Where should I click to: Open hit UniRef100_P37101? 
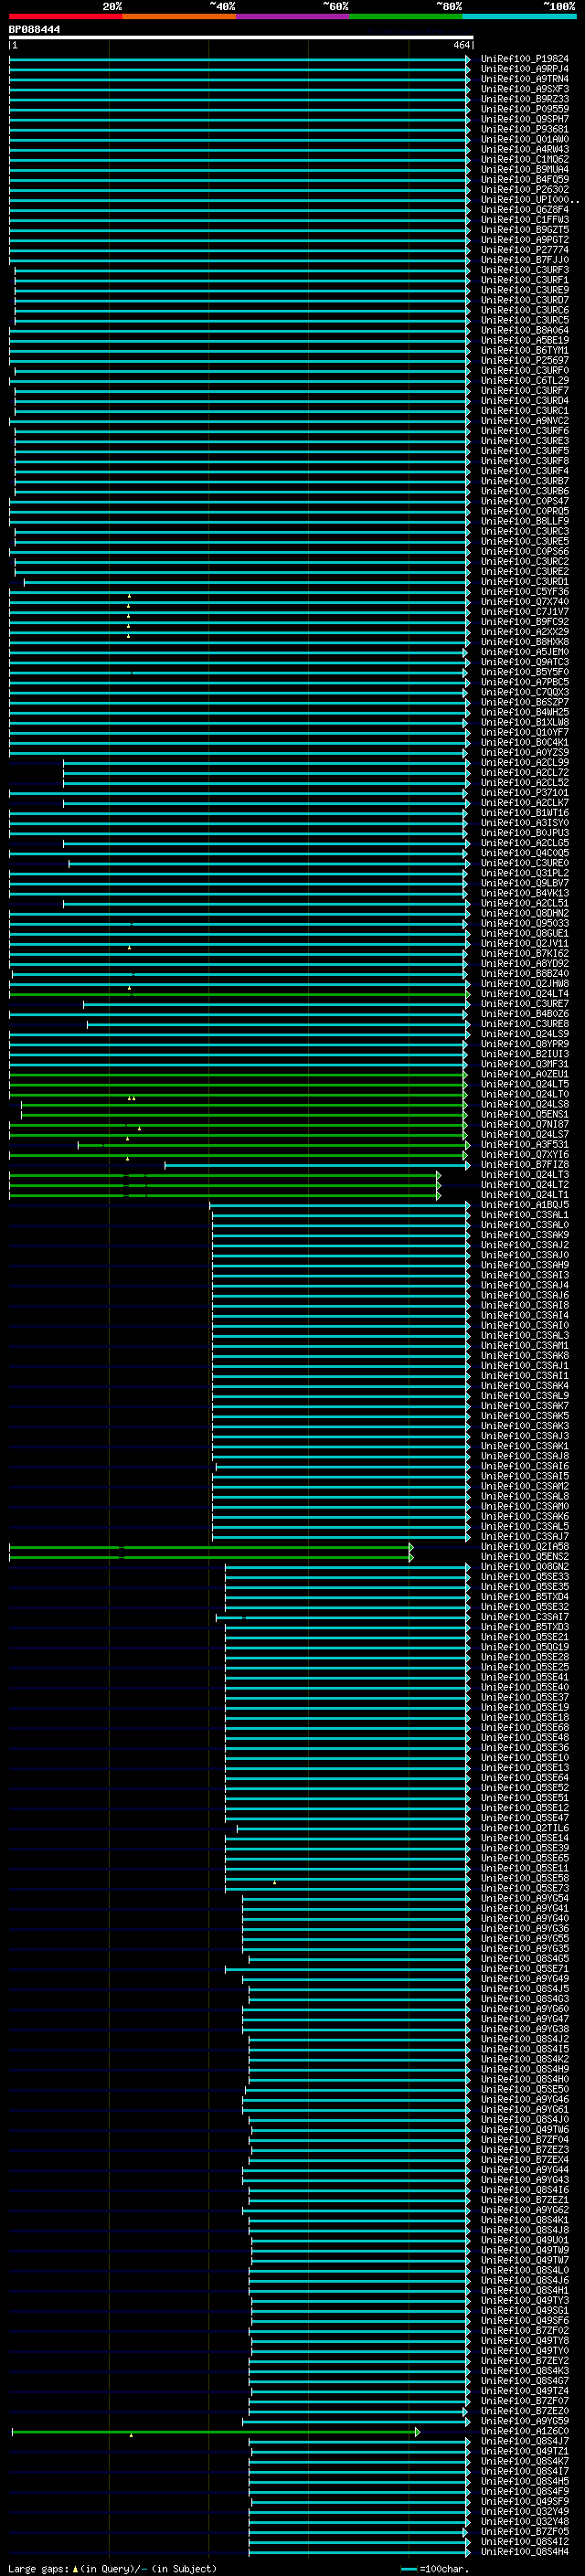[x=524, y=792]
